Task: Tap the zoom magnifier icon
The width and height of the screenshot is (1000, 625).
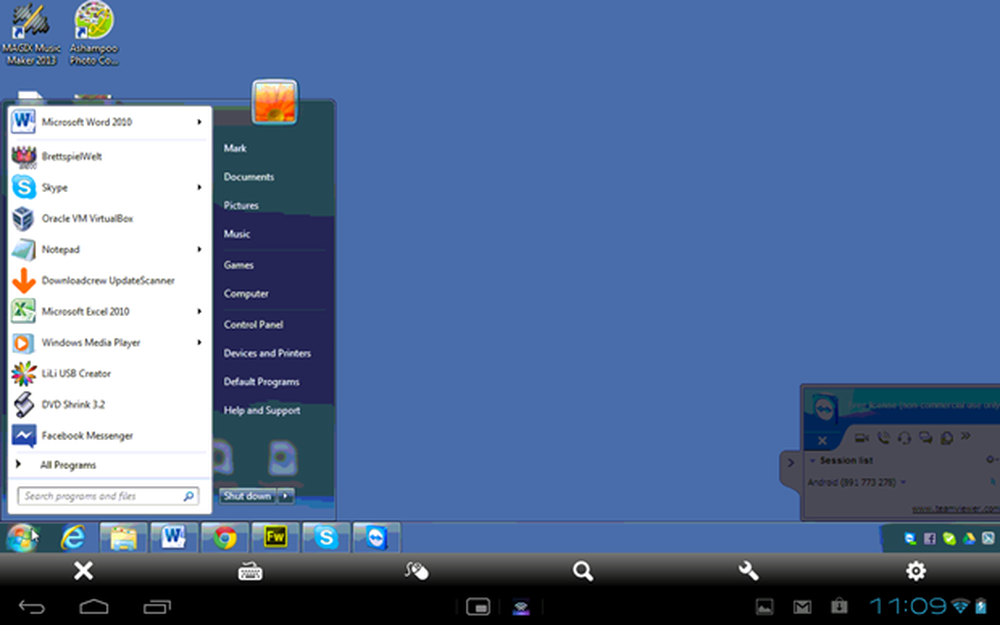Action: click(x=583, y=571)
